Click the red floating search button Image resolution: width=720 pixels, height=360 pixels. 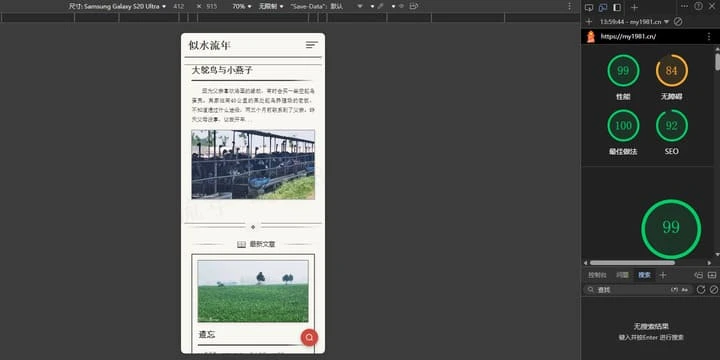[x=309, y=338]
